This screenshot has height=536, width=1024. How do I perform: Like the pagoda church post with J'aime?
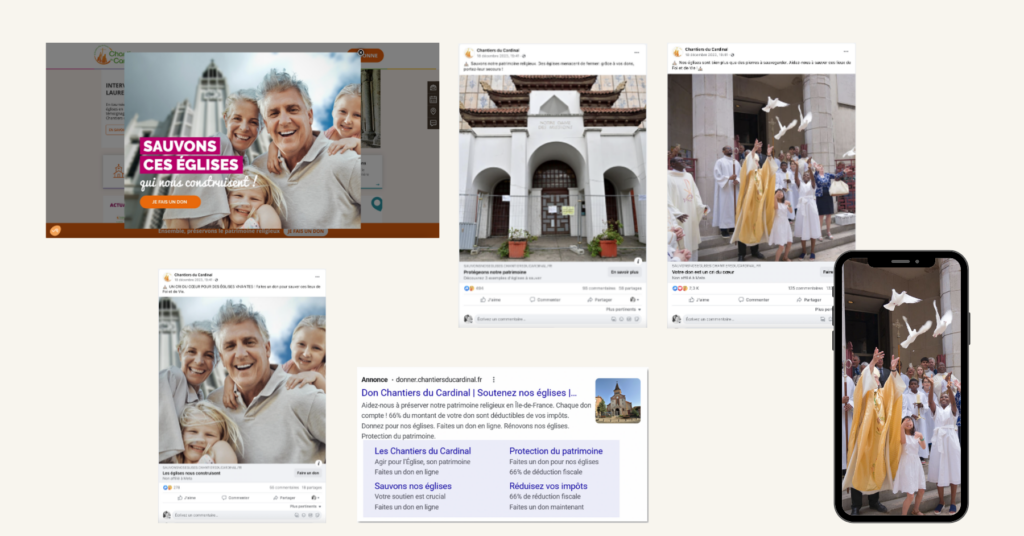point(491,299)
